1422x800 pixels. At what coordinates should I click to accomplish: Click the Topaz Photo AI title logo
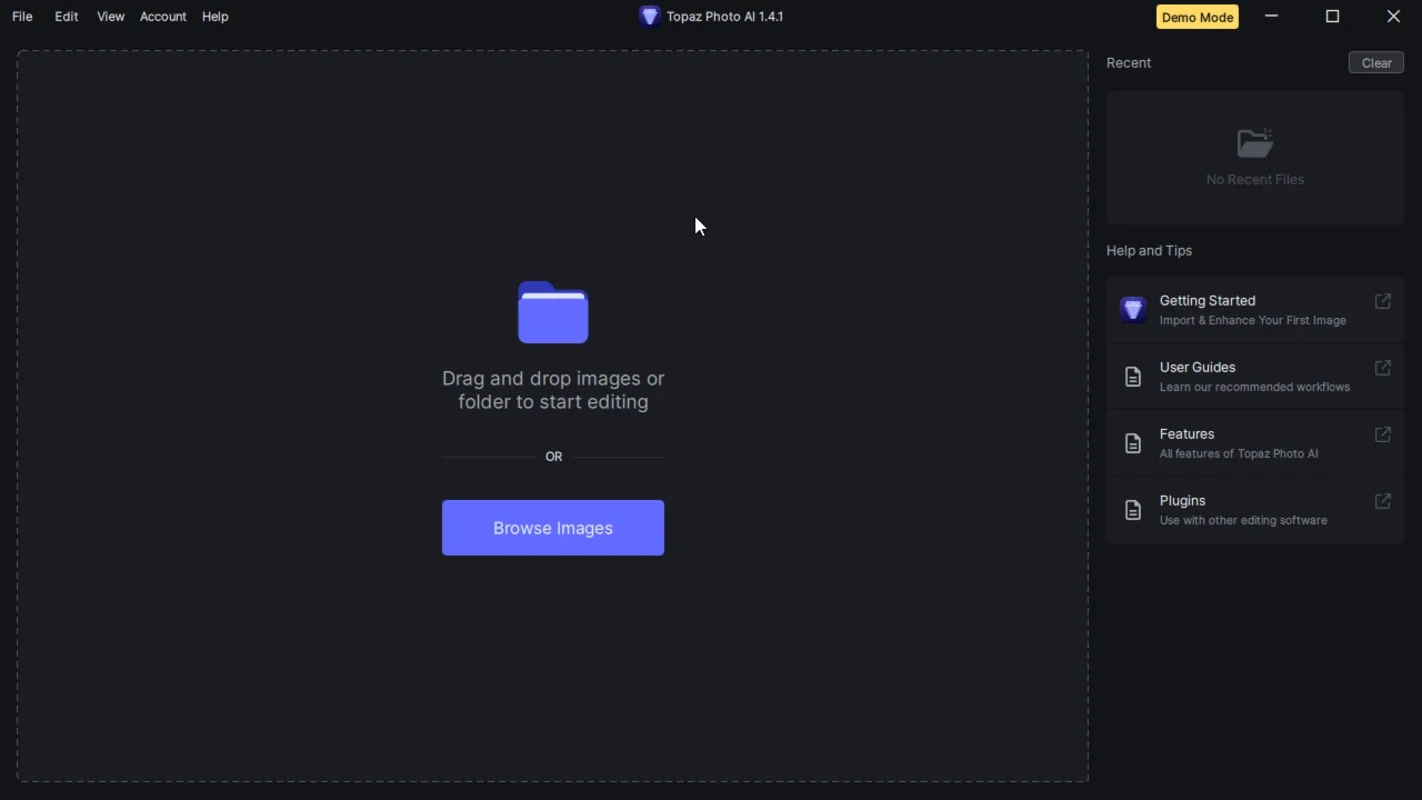(649, 16)
